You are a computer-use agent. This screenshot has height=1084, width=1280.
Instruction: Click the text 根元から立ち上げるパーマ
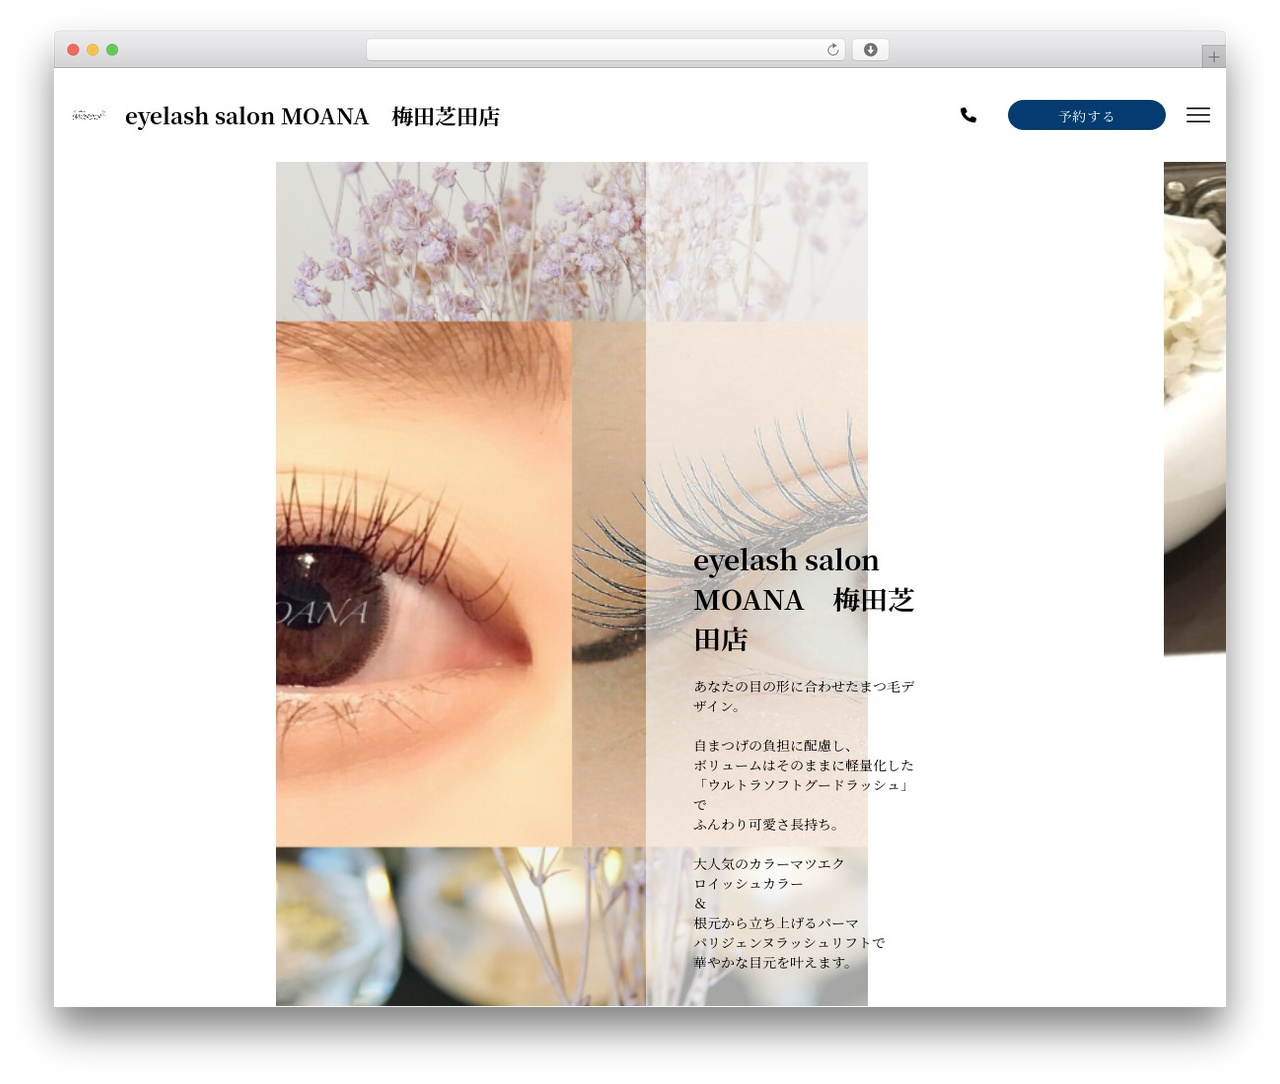(x=776, y=923)
